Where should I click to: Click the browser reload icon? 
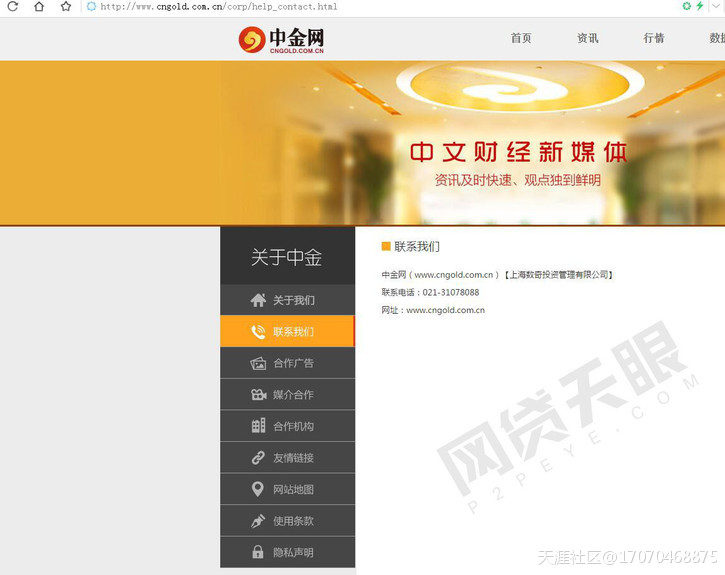click(x=13, y=6)
